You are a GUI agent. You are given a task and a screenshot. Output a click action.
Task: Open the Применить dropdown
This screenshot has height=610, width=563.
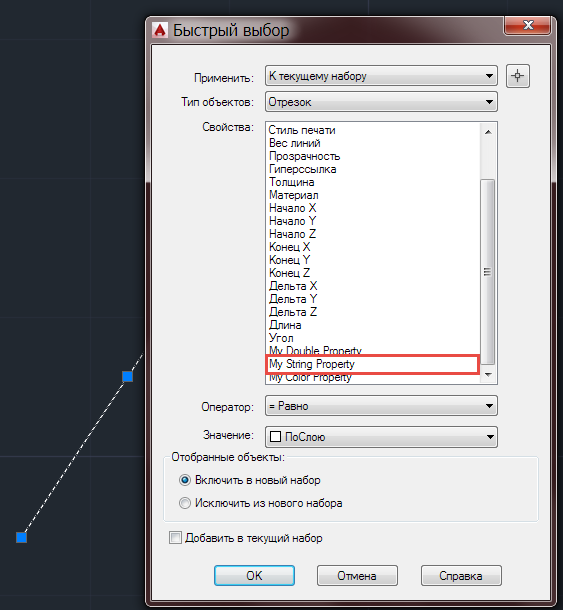click(381, 76)
